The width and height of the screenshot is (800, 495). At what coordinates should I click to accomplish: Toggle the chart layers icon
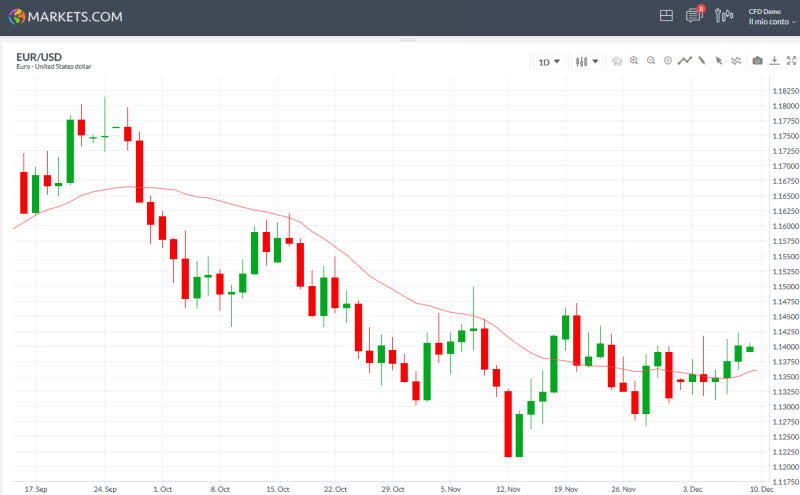click(617, 61)
